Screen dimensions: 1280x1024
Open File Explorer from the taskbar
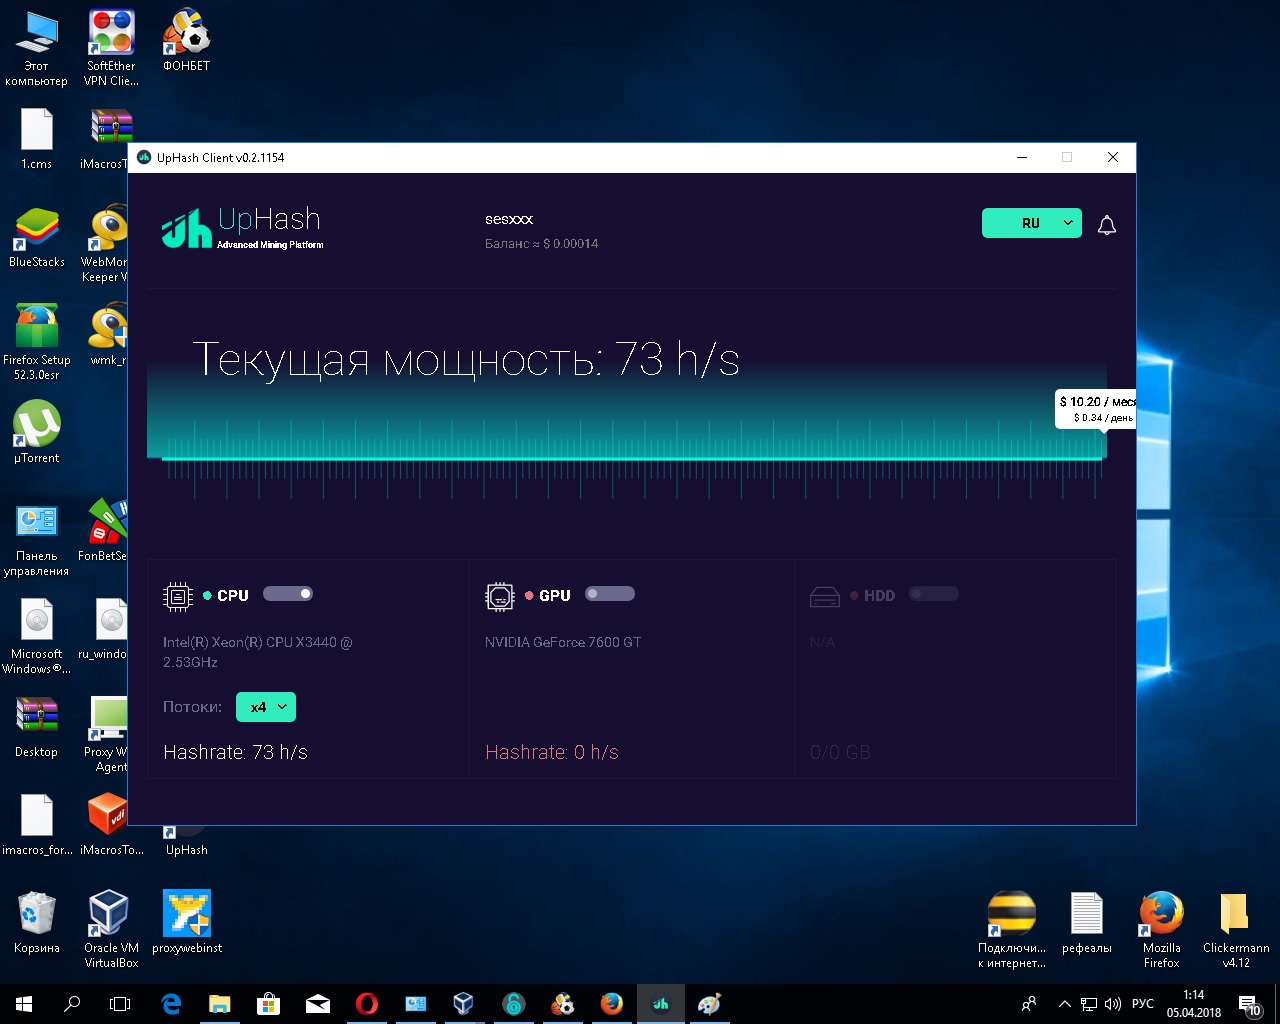coord(219,1004)
